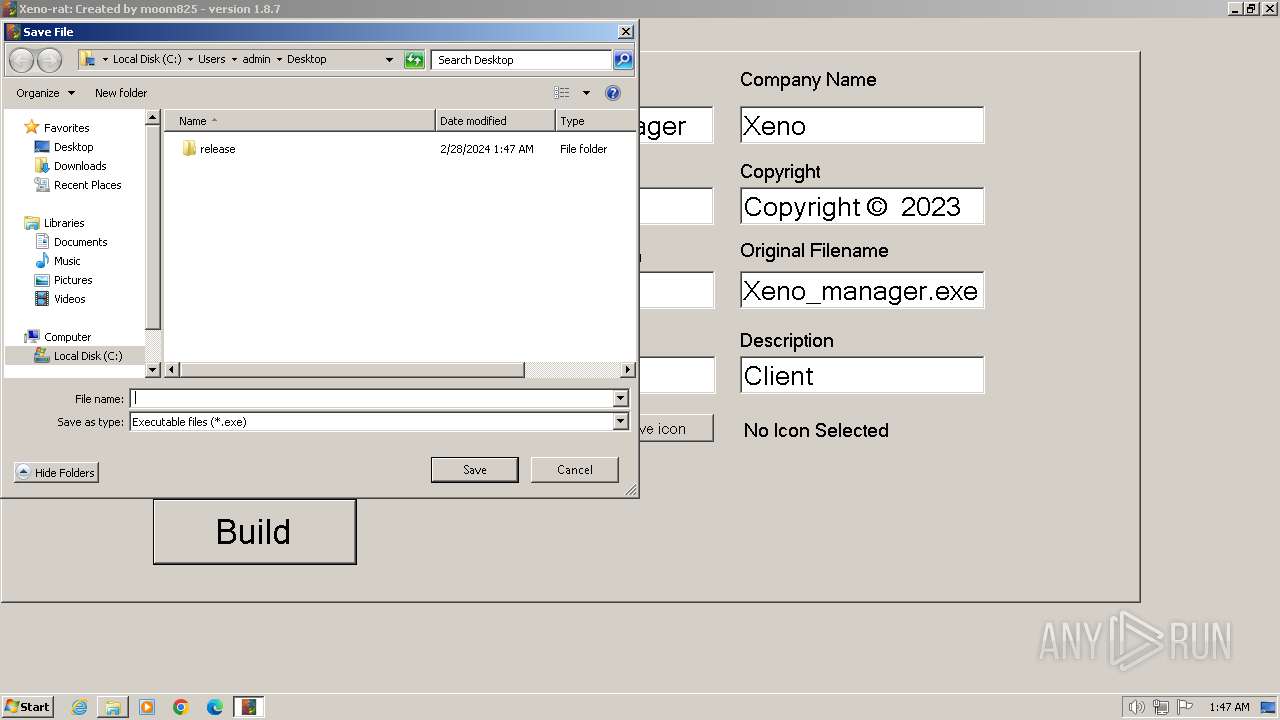Open Documents library
Viewport: 1280px width, 720px height.
[80, 242]
